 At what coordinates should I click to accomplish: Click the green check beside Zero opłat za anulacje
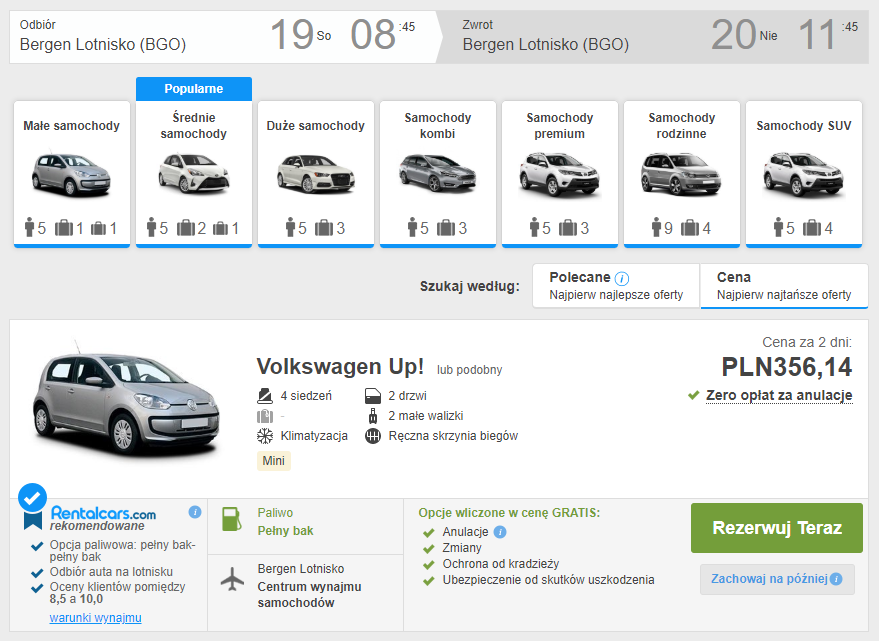[693, 395]
